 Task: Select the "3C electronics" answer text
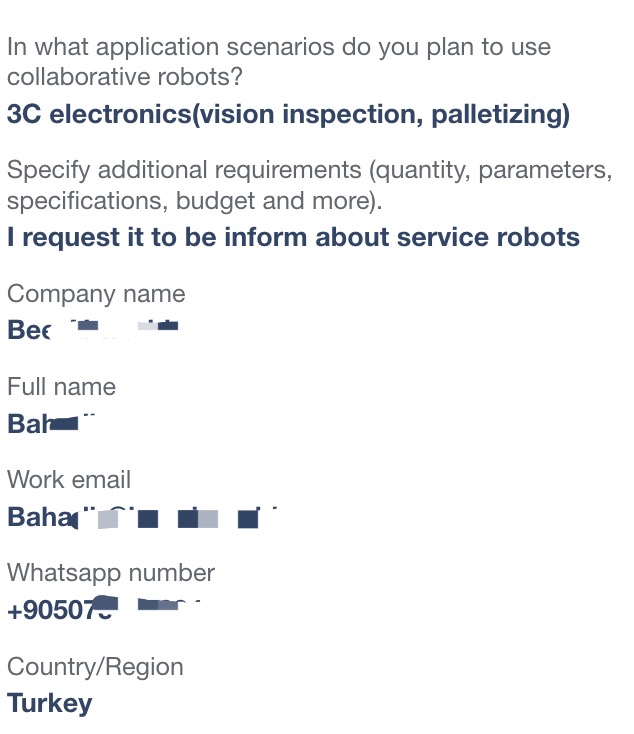(x=99, y=115)
